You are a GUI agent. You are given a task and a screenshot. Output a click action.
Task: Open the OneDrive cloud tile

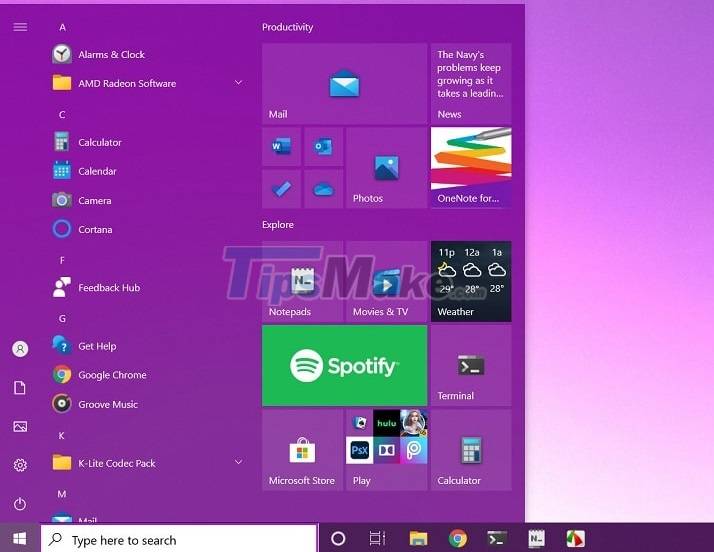(323, 189)
